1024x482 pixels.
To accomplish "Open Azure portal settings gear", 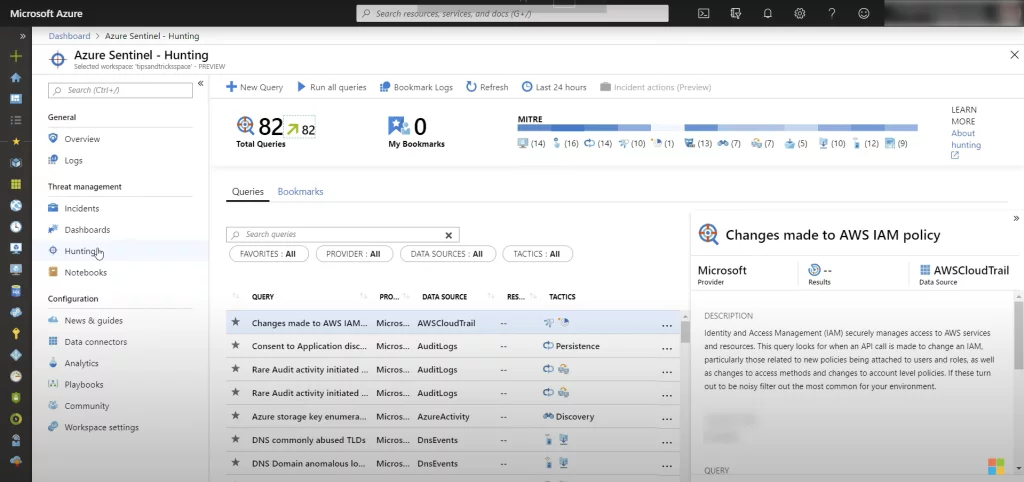I will (800, 14).
